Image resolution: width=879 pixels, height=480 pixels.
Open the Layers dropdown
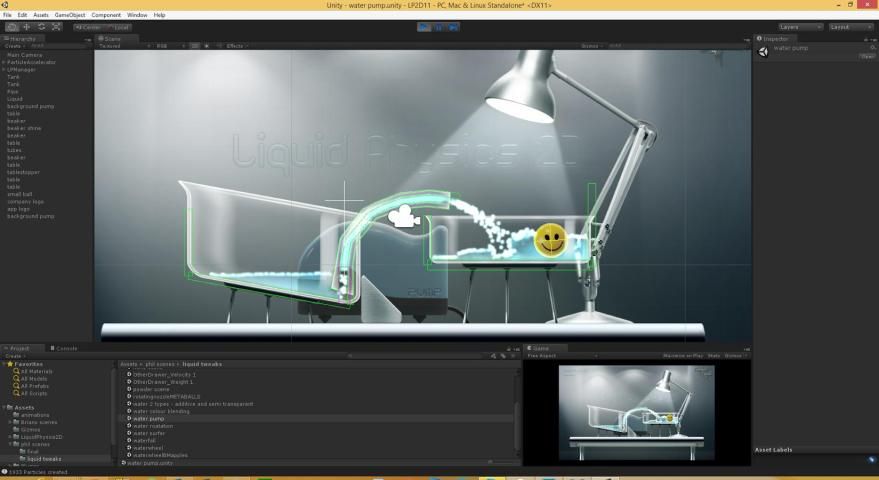[x=800, y=27]
